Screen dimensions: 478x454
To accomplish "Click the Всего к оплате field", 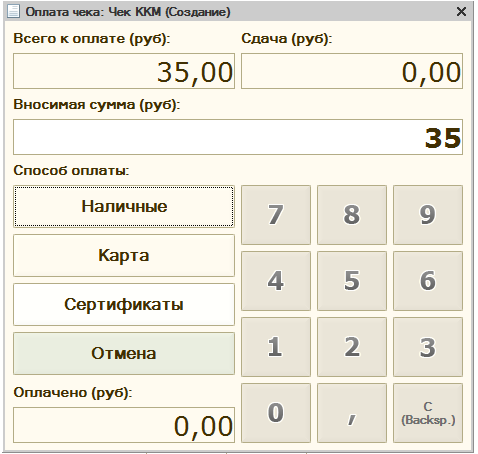I will coord(124,71).
